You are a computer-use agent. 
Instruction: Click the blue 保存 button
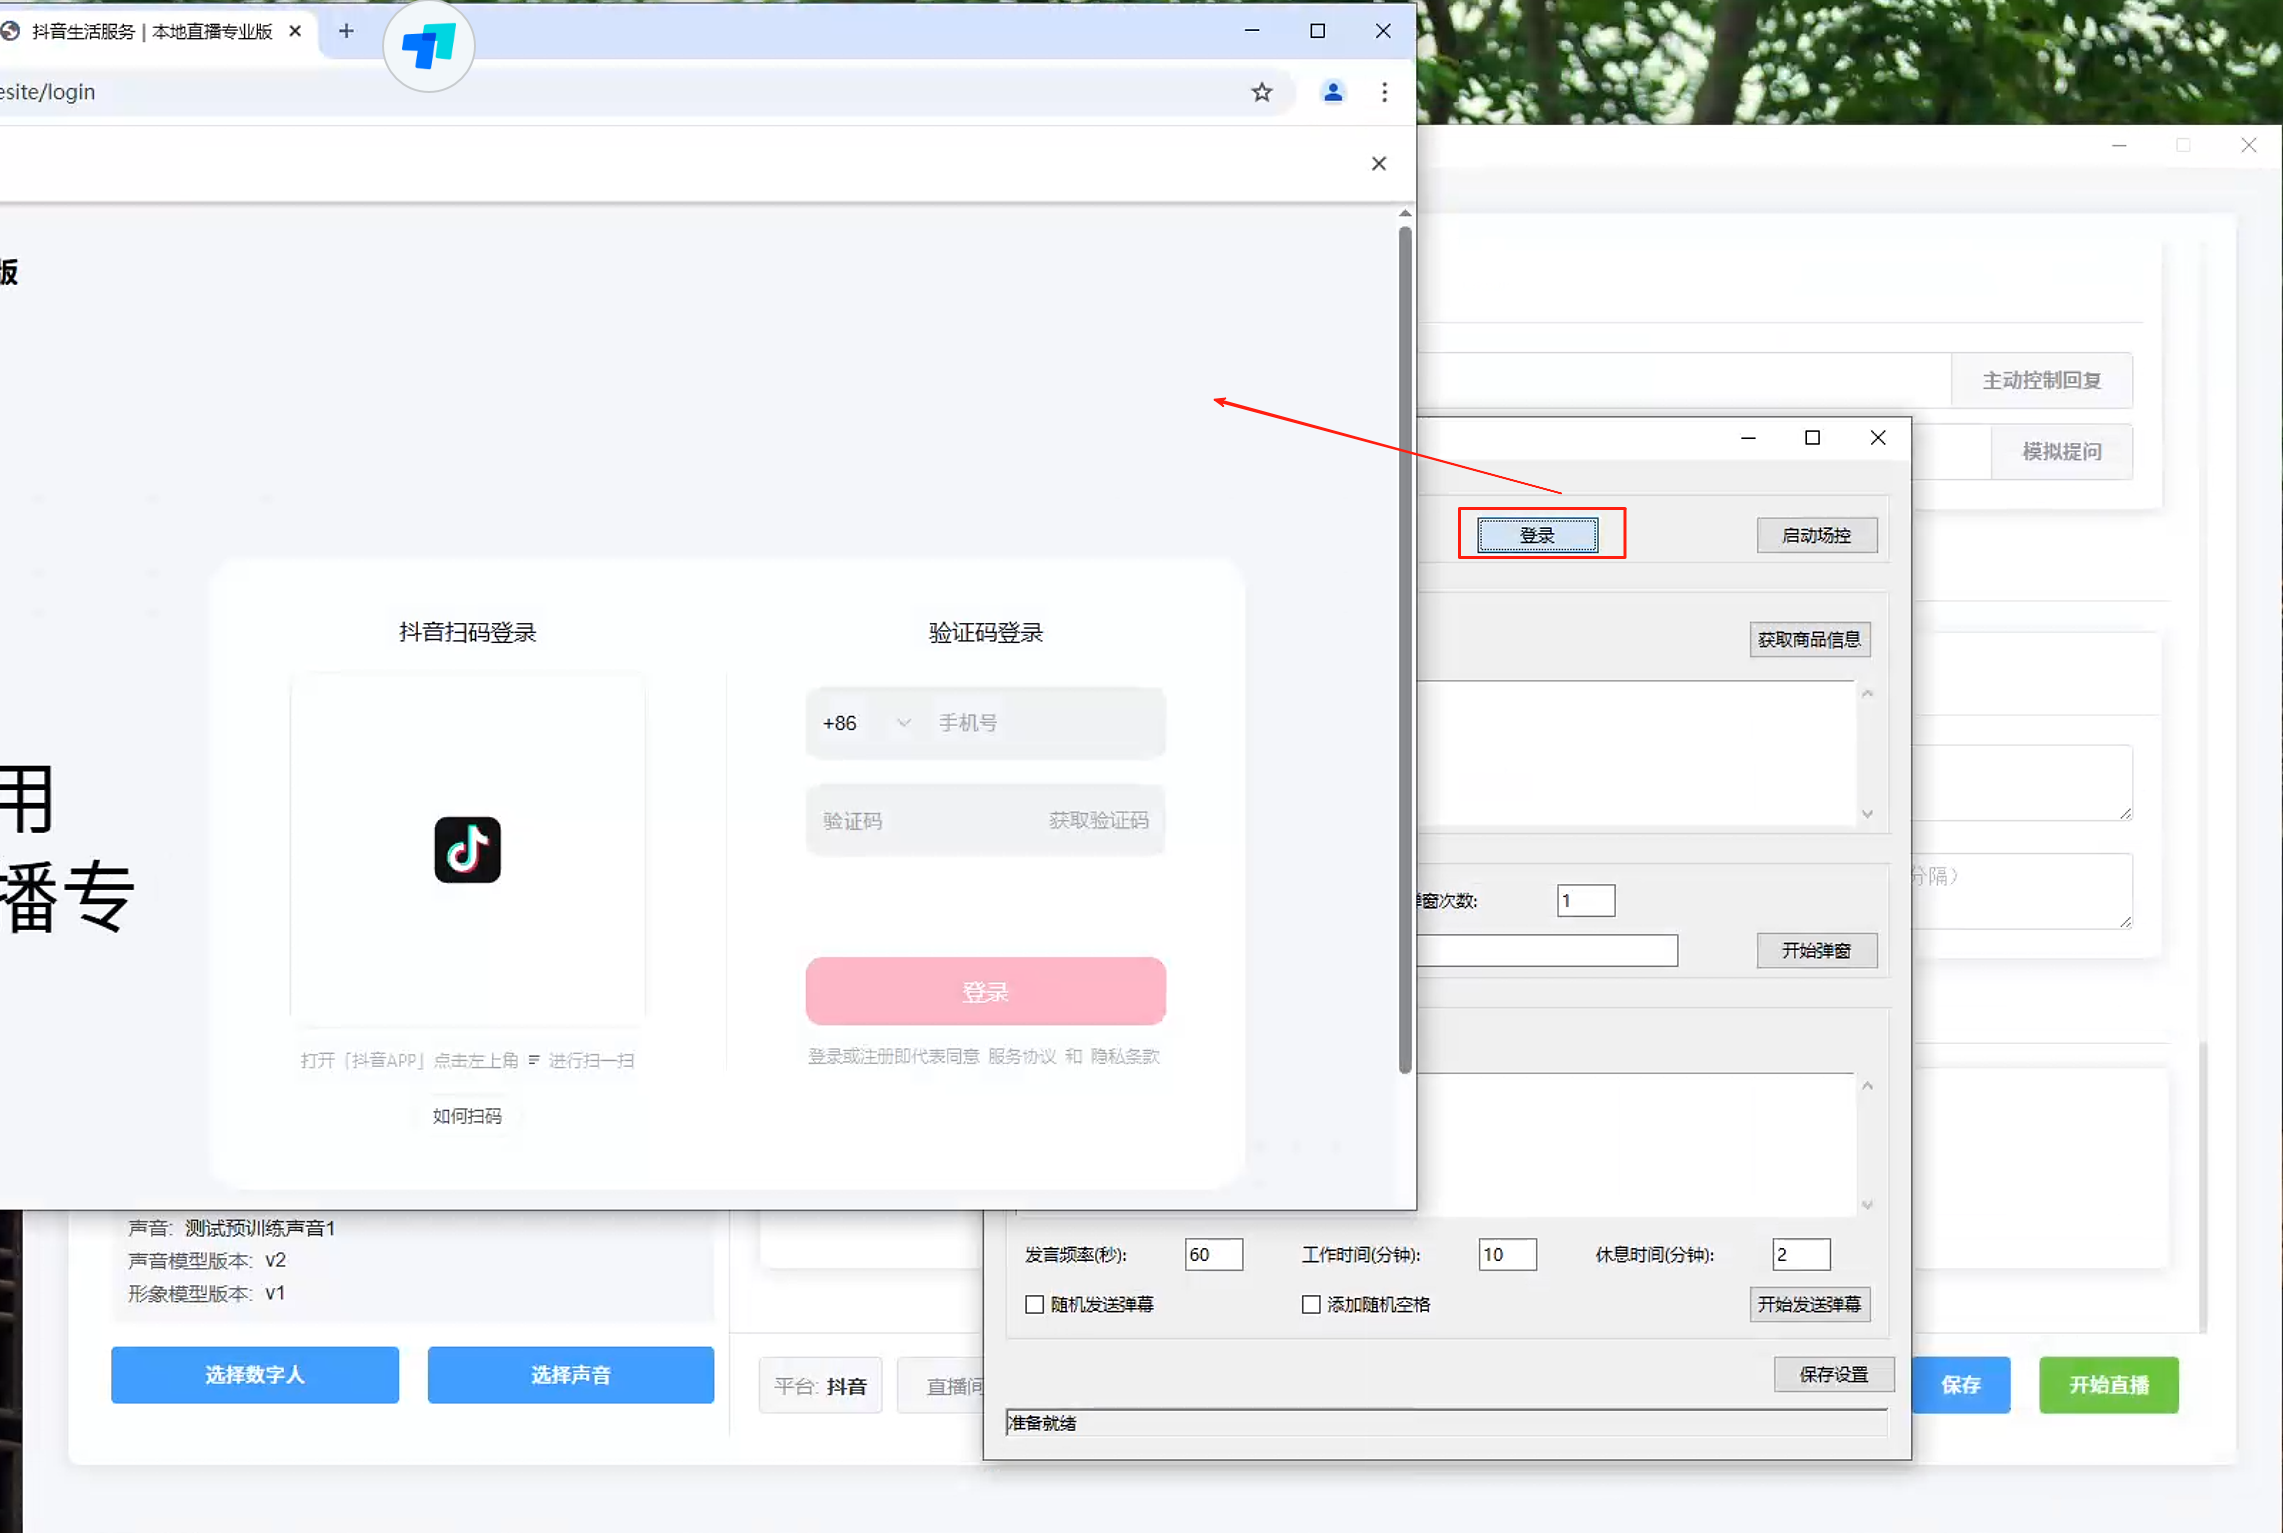click(1960, 1385)
